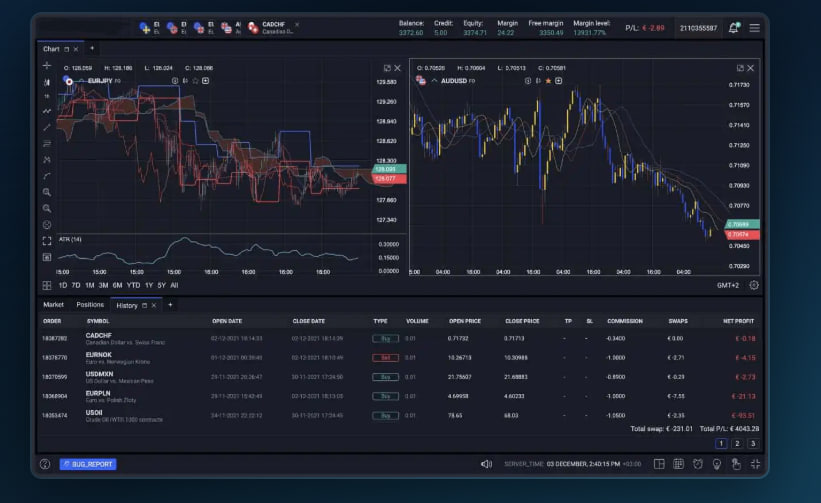The image size is (821, 503).
Task: Open the AUDUSD symbol selector
Action: tap(454, 81)
